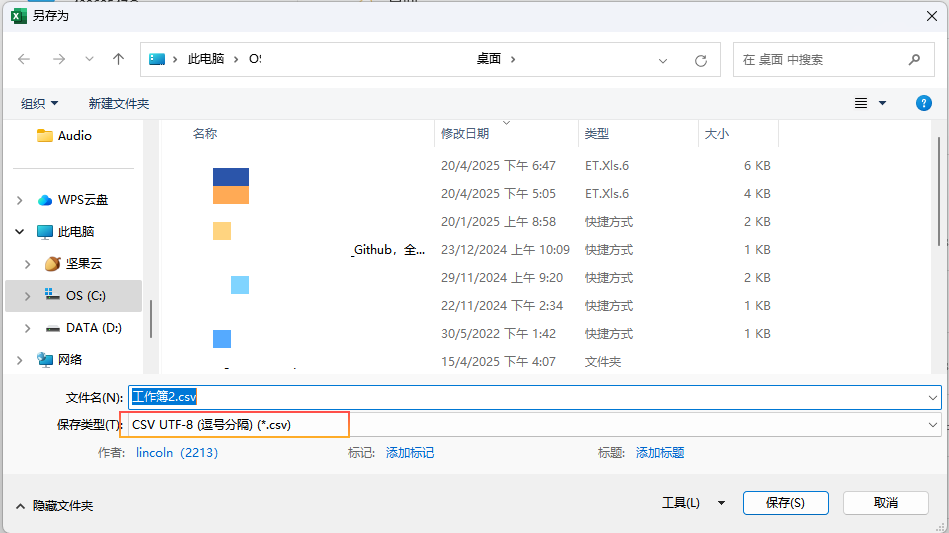
Task: Open the help question mark icon
Action: (x=924, y=103)
